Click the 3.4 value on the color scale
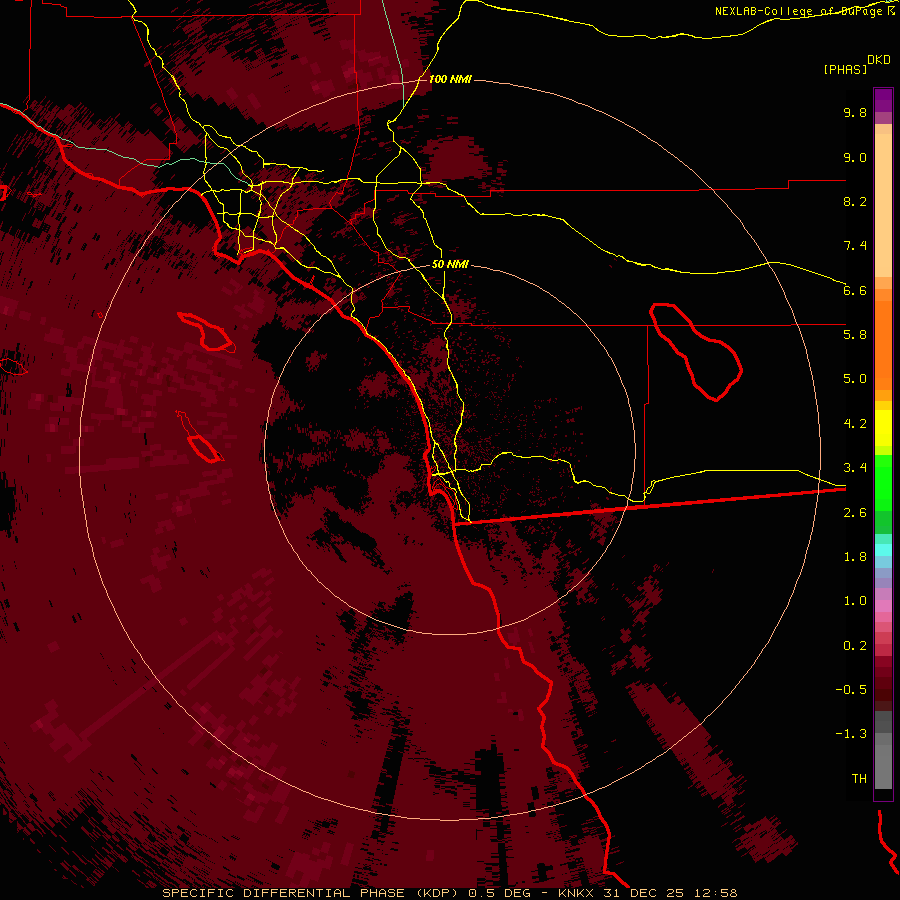 (x=855, y=468)
